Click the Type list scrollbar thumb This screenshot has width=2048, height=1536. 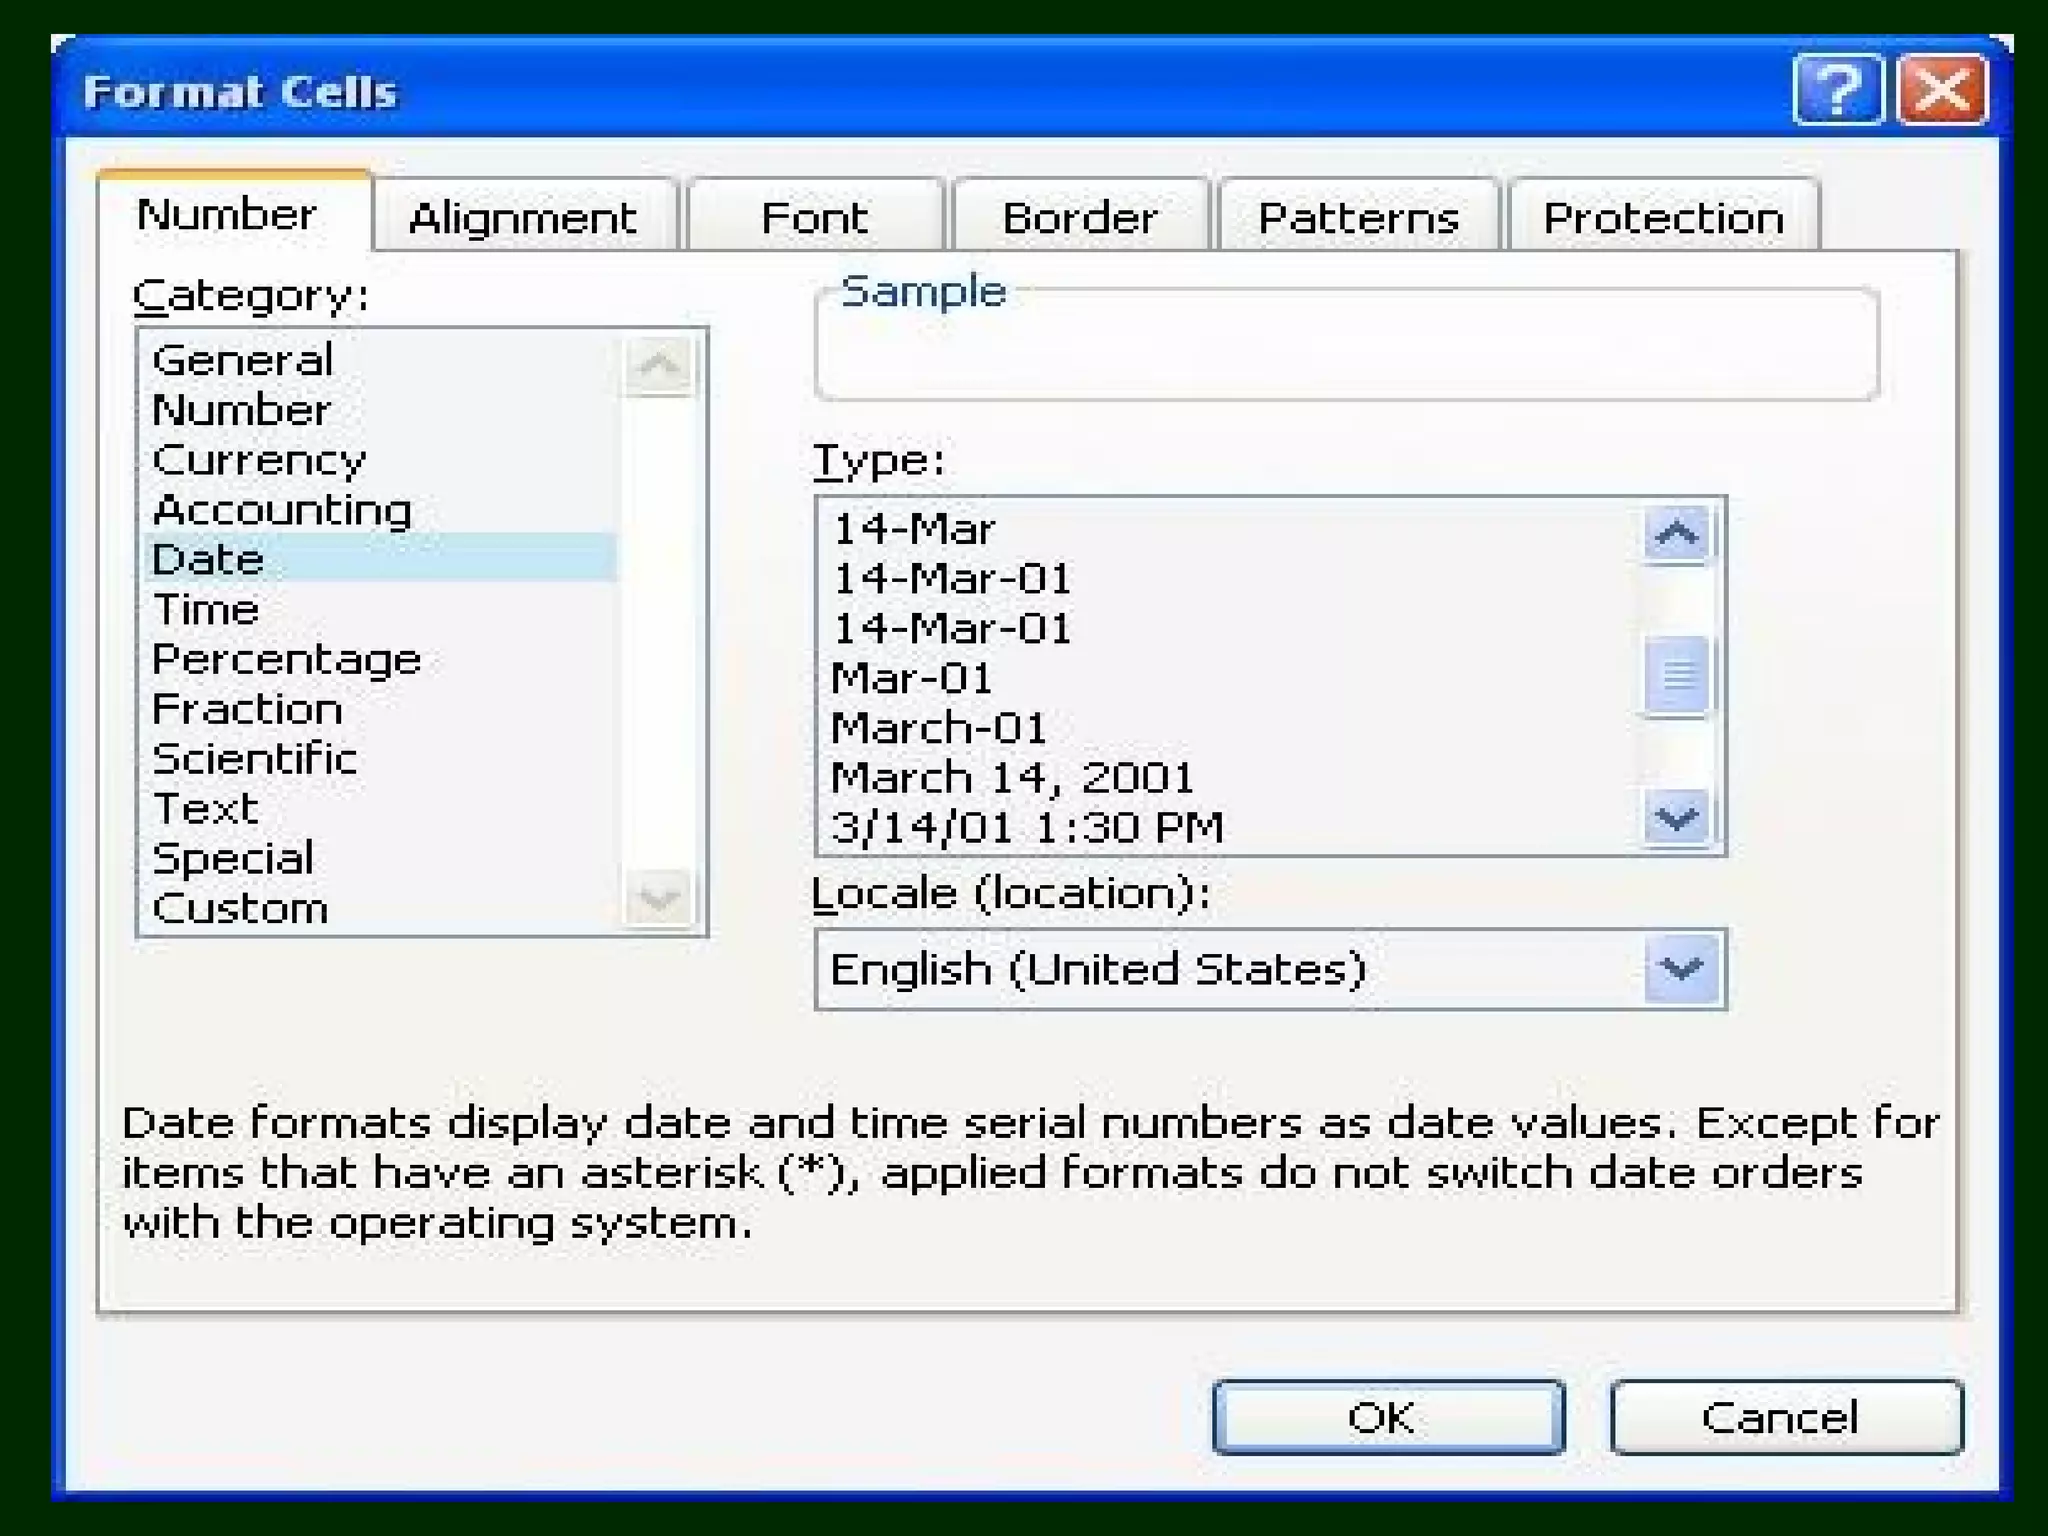click(x=1677, y=677)
